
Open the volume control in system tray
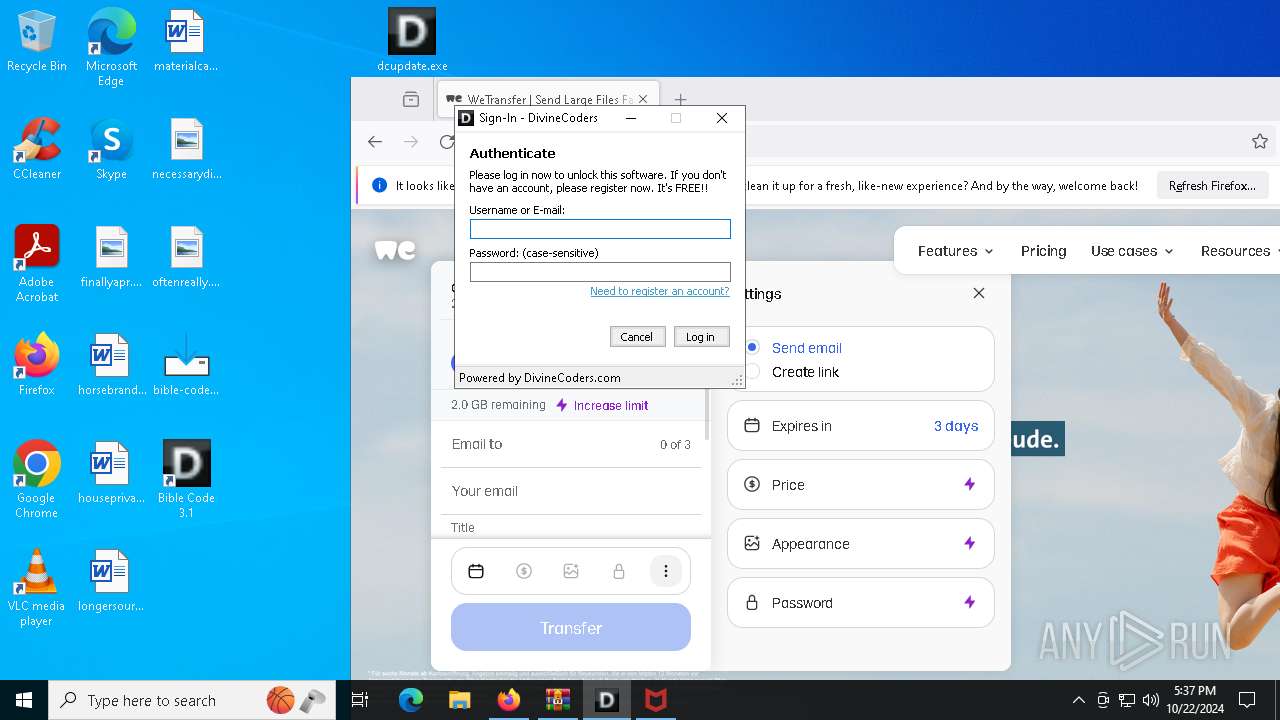tap(1150, 700)
